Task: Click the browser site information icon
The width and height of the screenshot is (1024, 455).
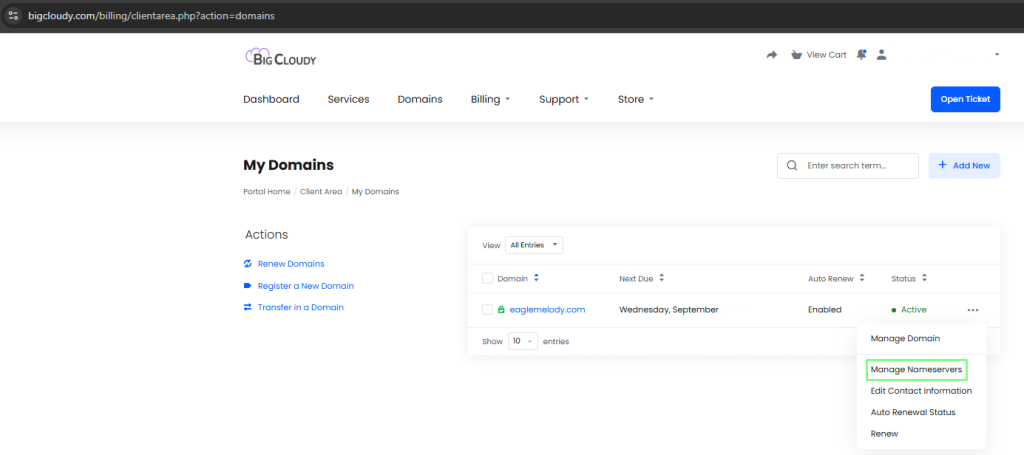Action: pos(13,16)
